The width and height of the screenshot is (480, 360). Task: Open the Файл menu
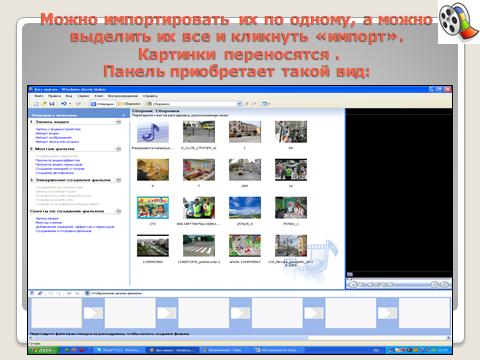(x=39, y=96)
